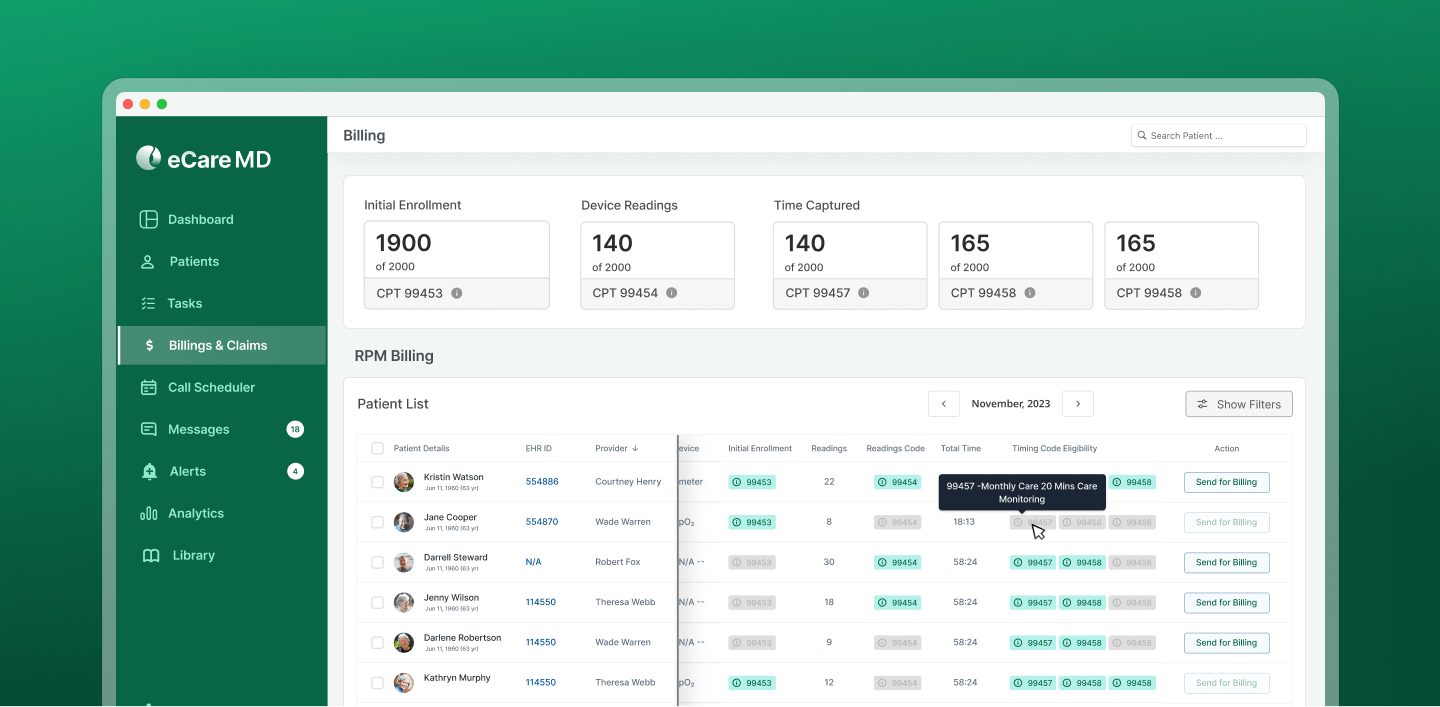
Task: Click the Library book icon
Action: [150, 556]
